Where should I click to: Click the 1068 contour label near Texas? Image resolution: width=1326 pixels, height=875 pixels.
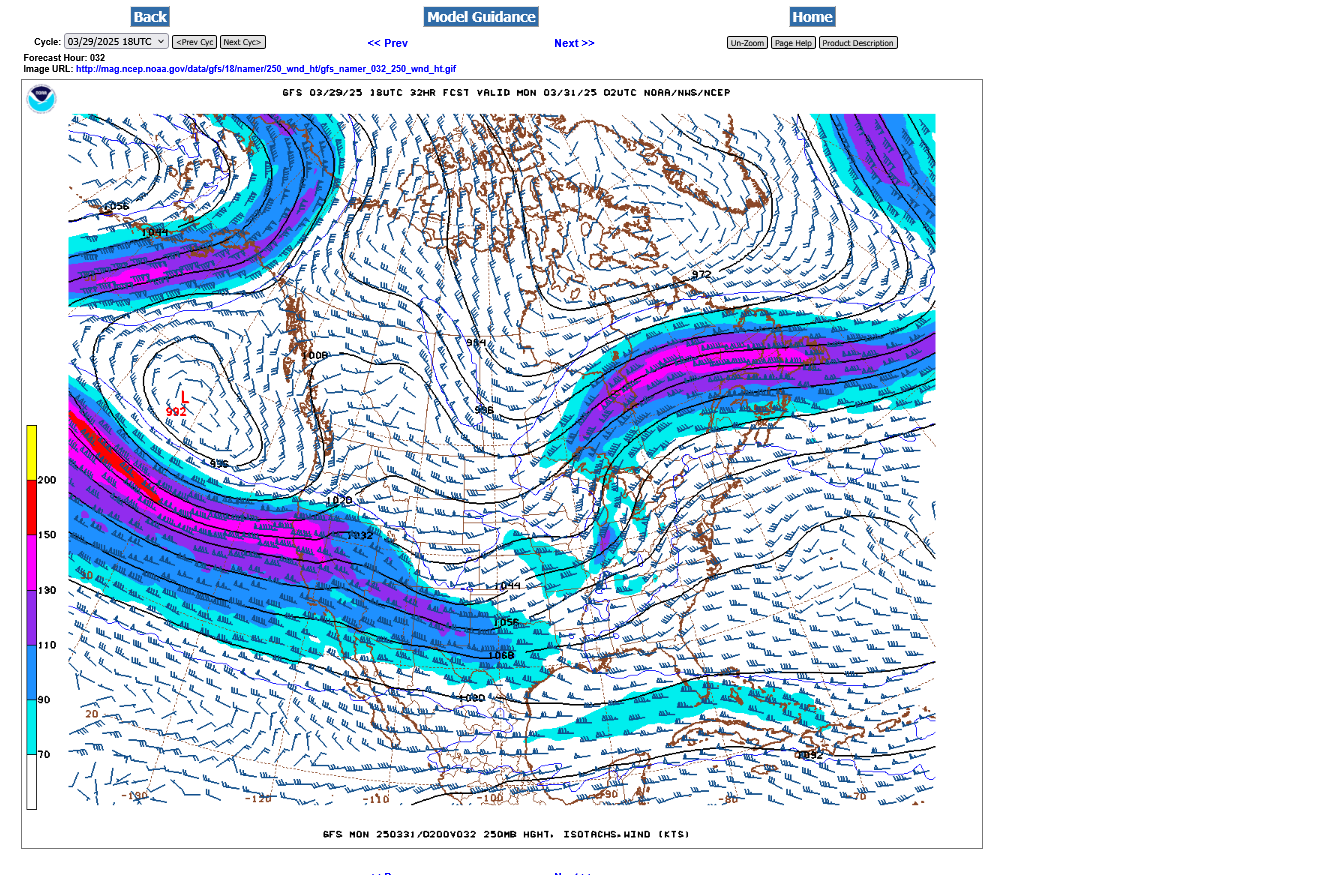pyautogui.click(x=501, y=655)
